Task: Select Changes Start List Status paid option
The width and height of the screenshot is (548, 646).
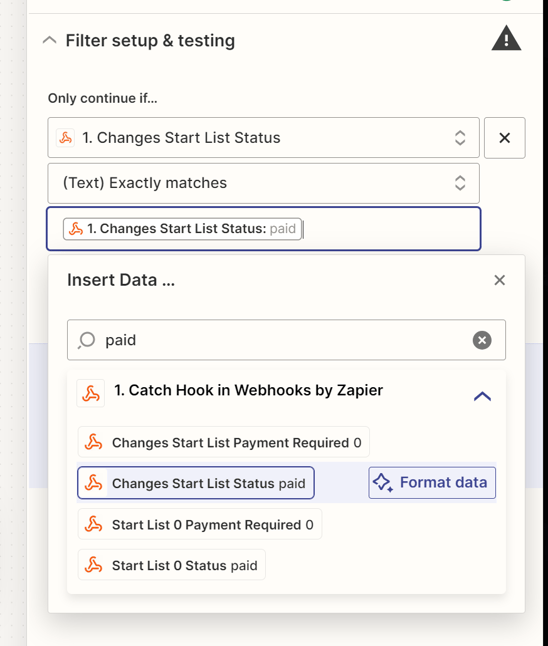Action: pos(196,482)
